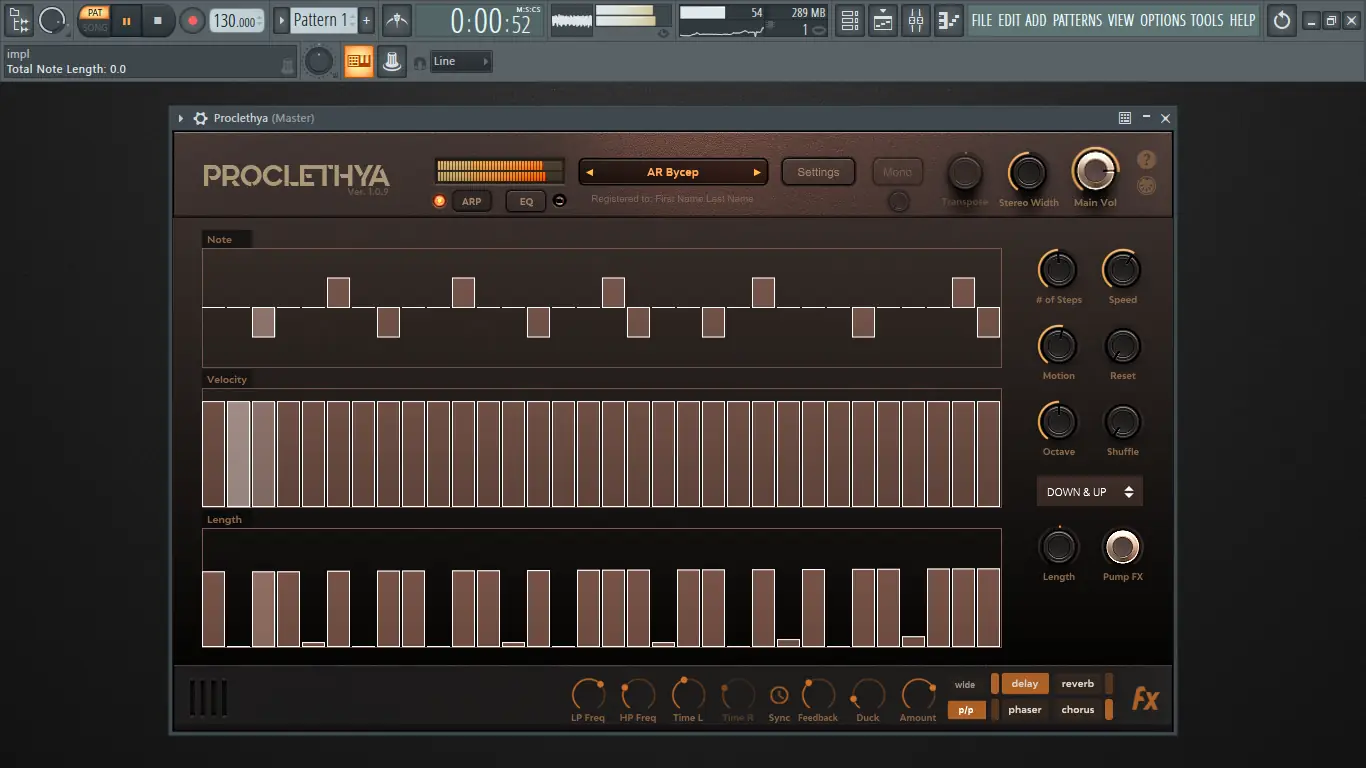
Task: Click the Settings button
Action: (x=818, y=172)
